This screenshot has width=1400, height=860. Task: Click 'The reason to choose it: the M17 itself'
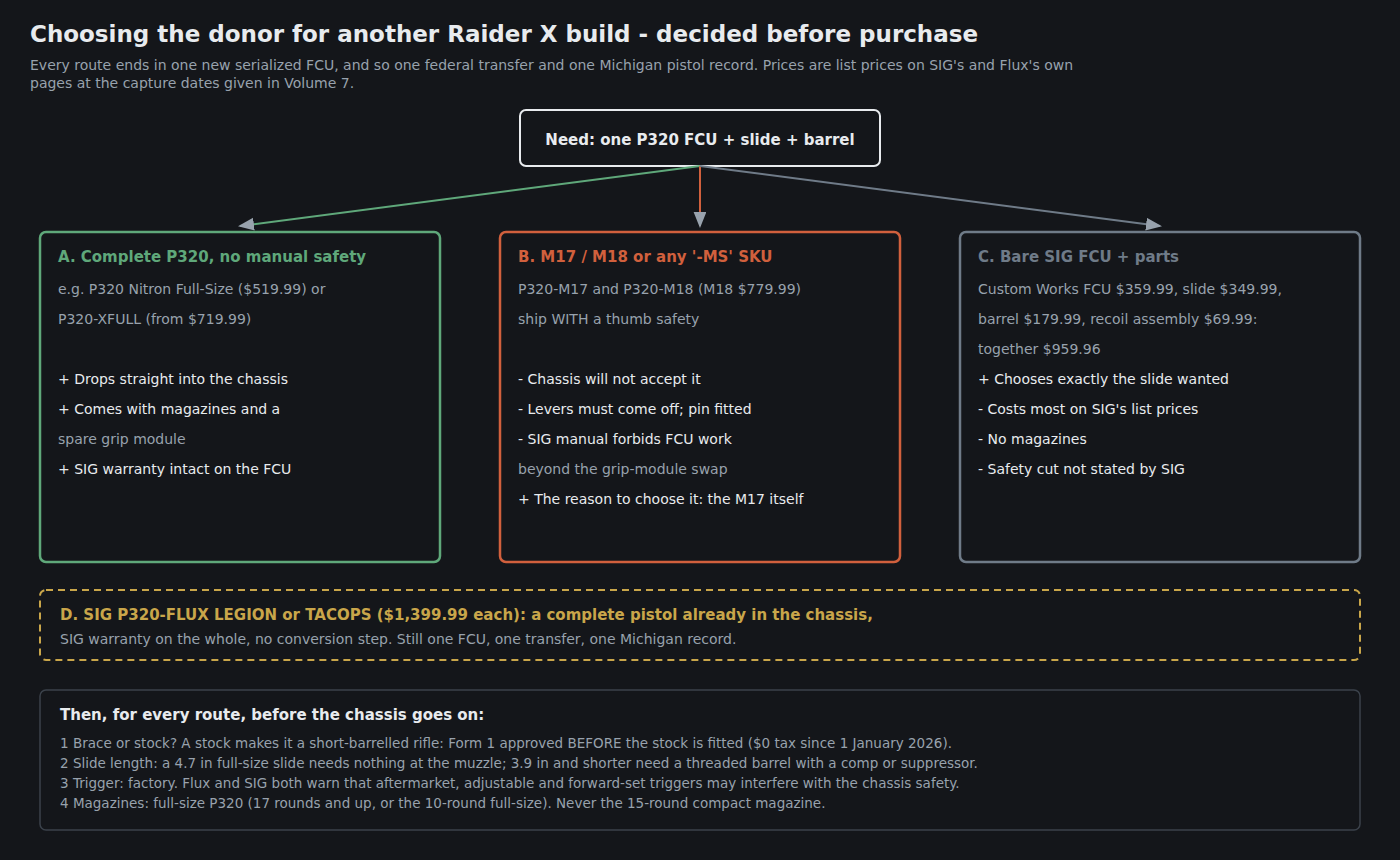click(661, 499)
